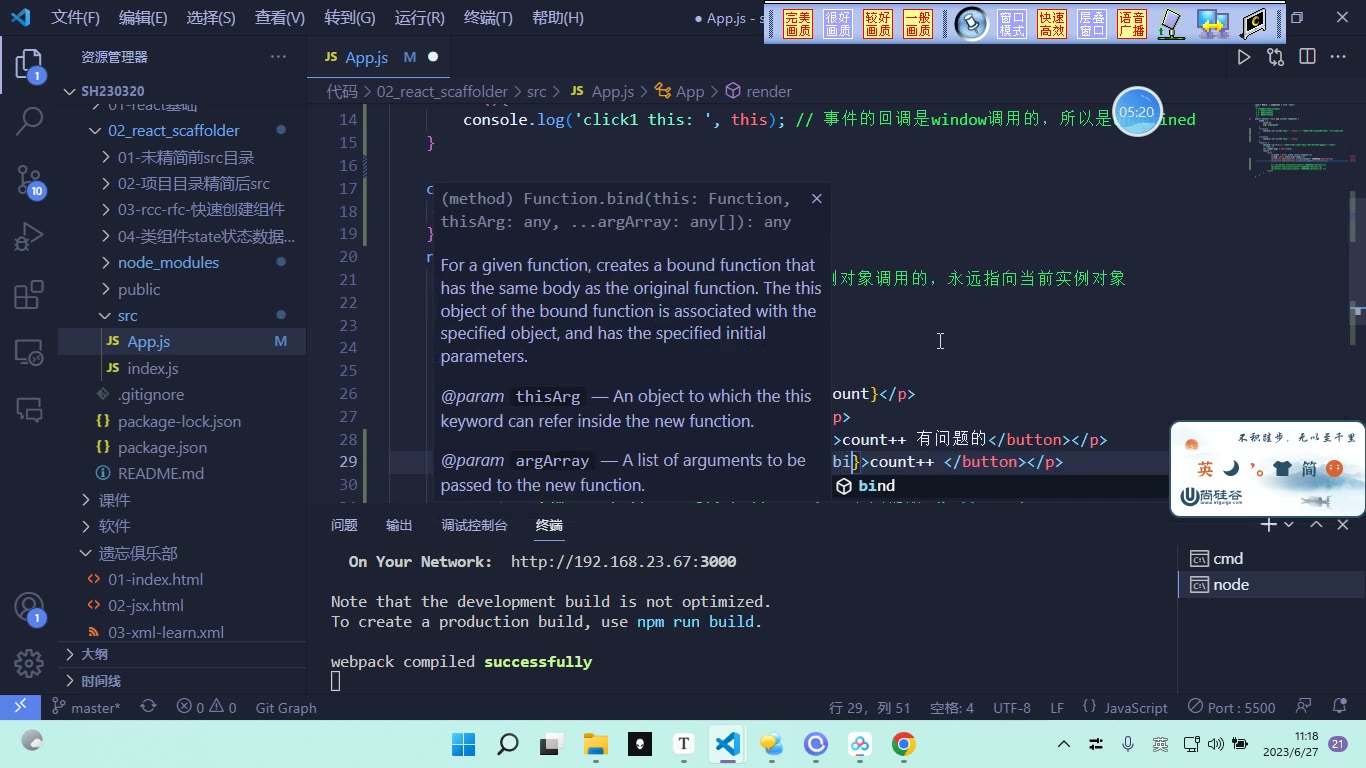Open the Run and Debug view

point(29,238)
